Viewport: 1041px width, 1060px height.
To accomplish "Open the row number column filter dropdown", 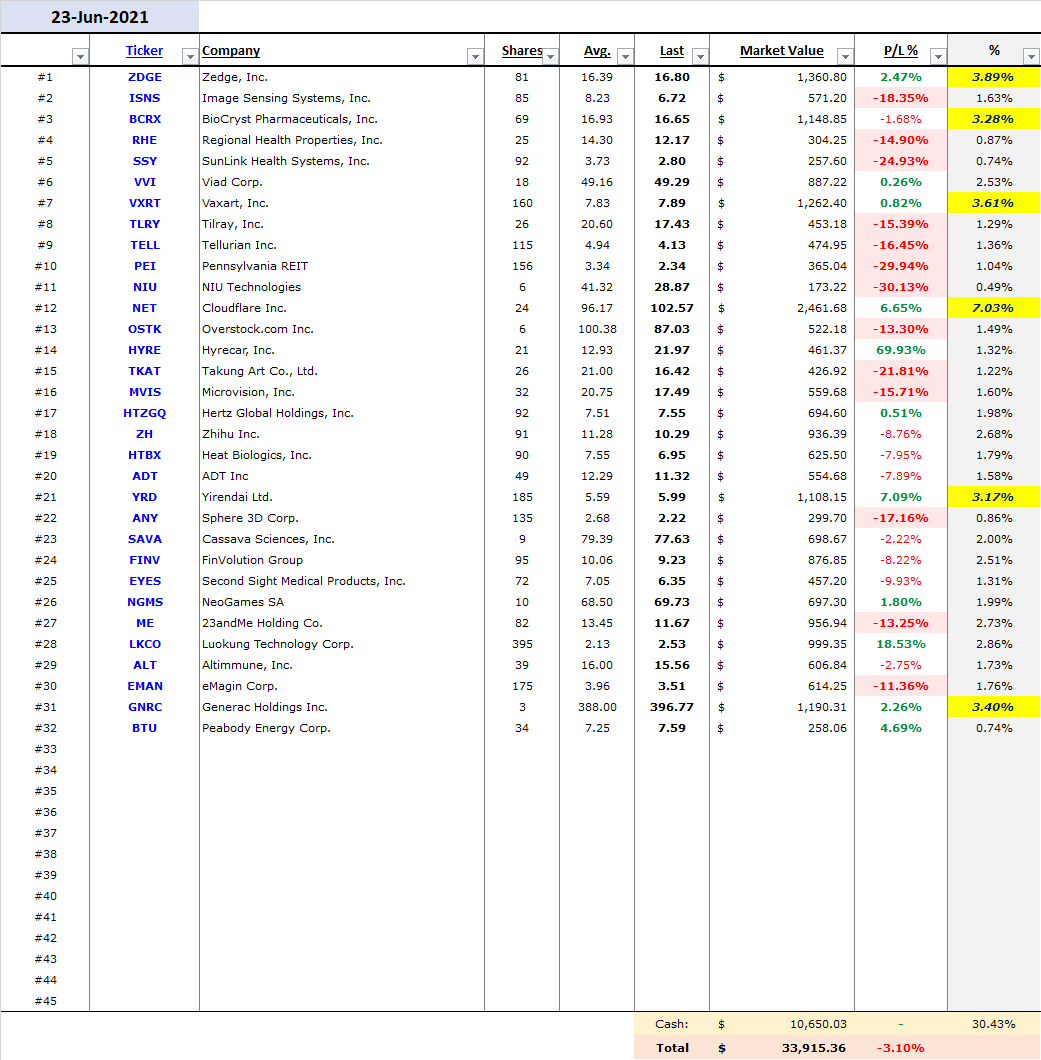I will point(80,57).
